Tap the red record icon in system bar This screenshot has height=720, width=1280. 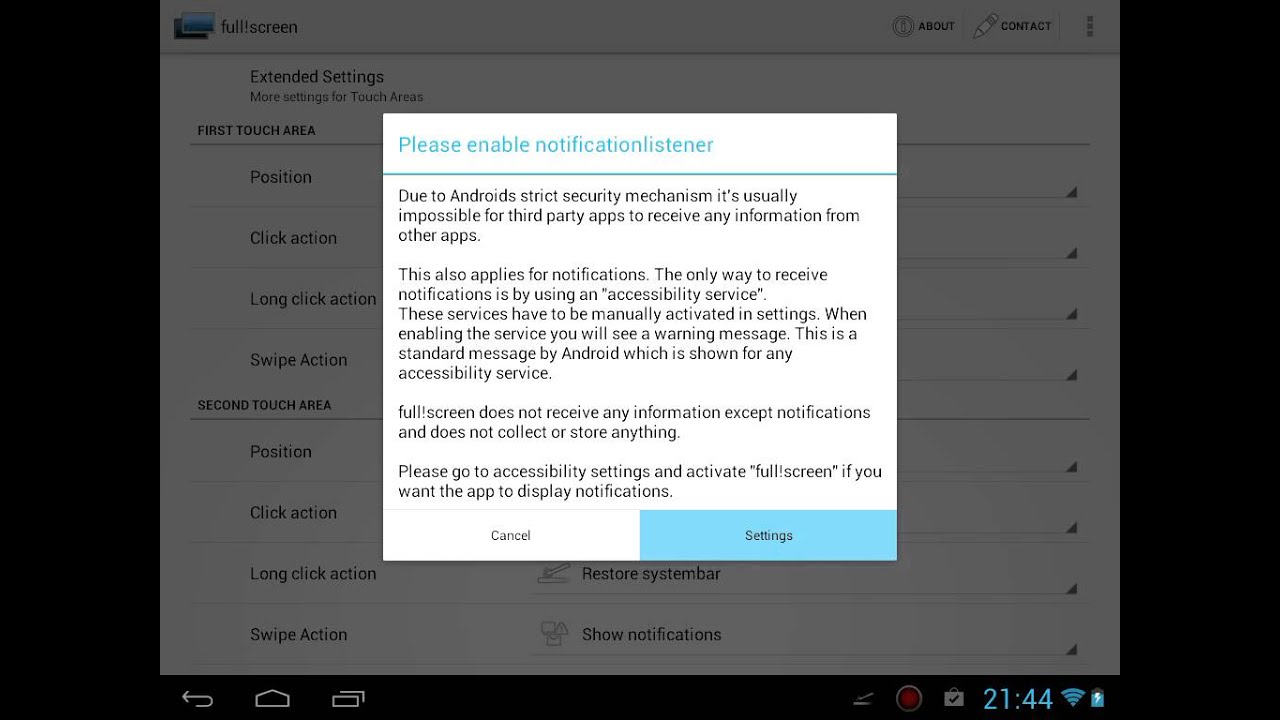click(909, 697)
